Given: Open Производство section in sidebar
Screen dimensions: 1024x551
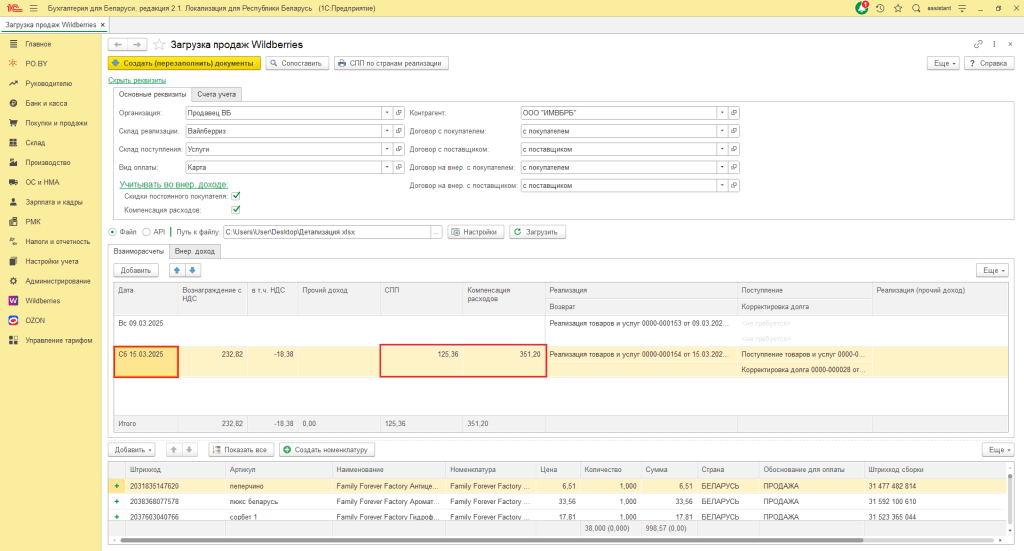Looking at the screenshot, I should click(x=48, y=163).
